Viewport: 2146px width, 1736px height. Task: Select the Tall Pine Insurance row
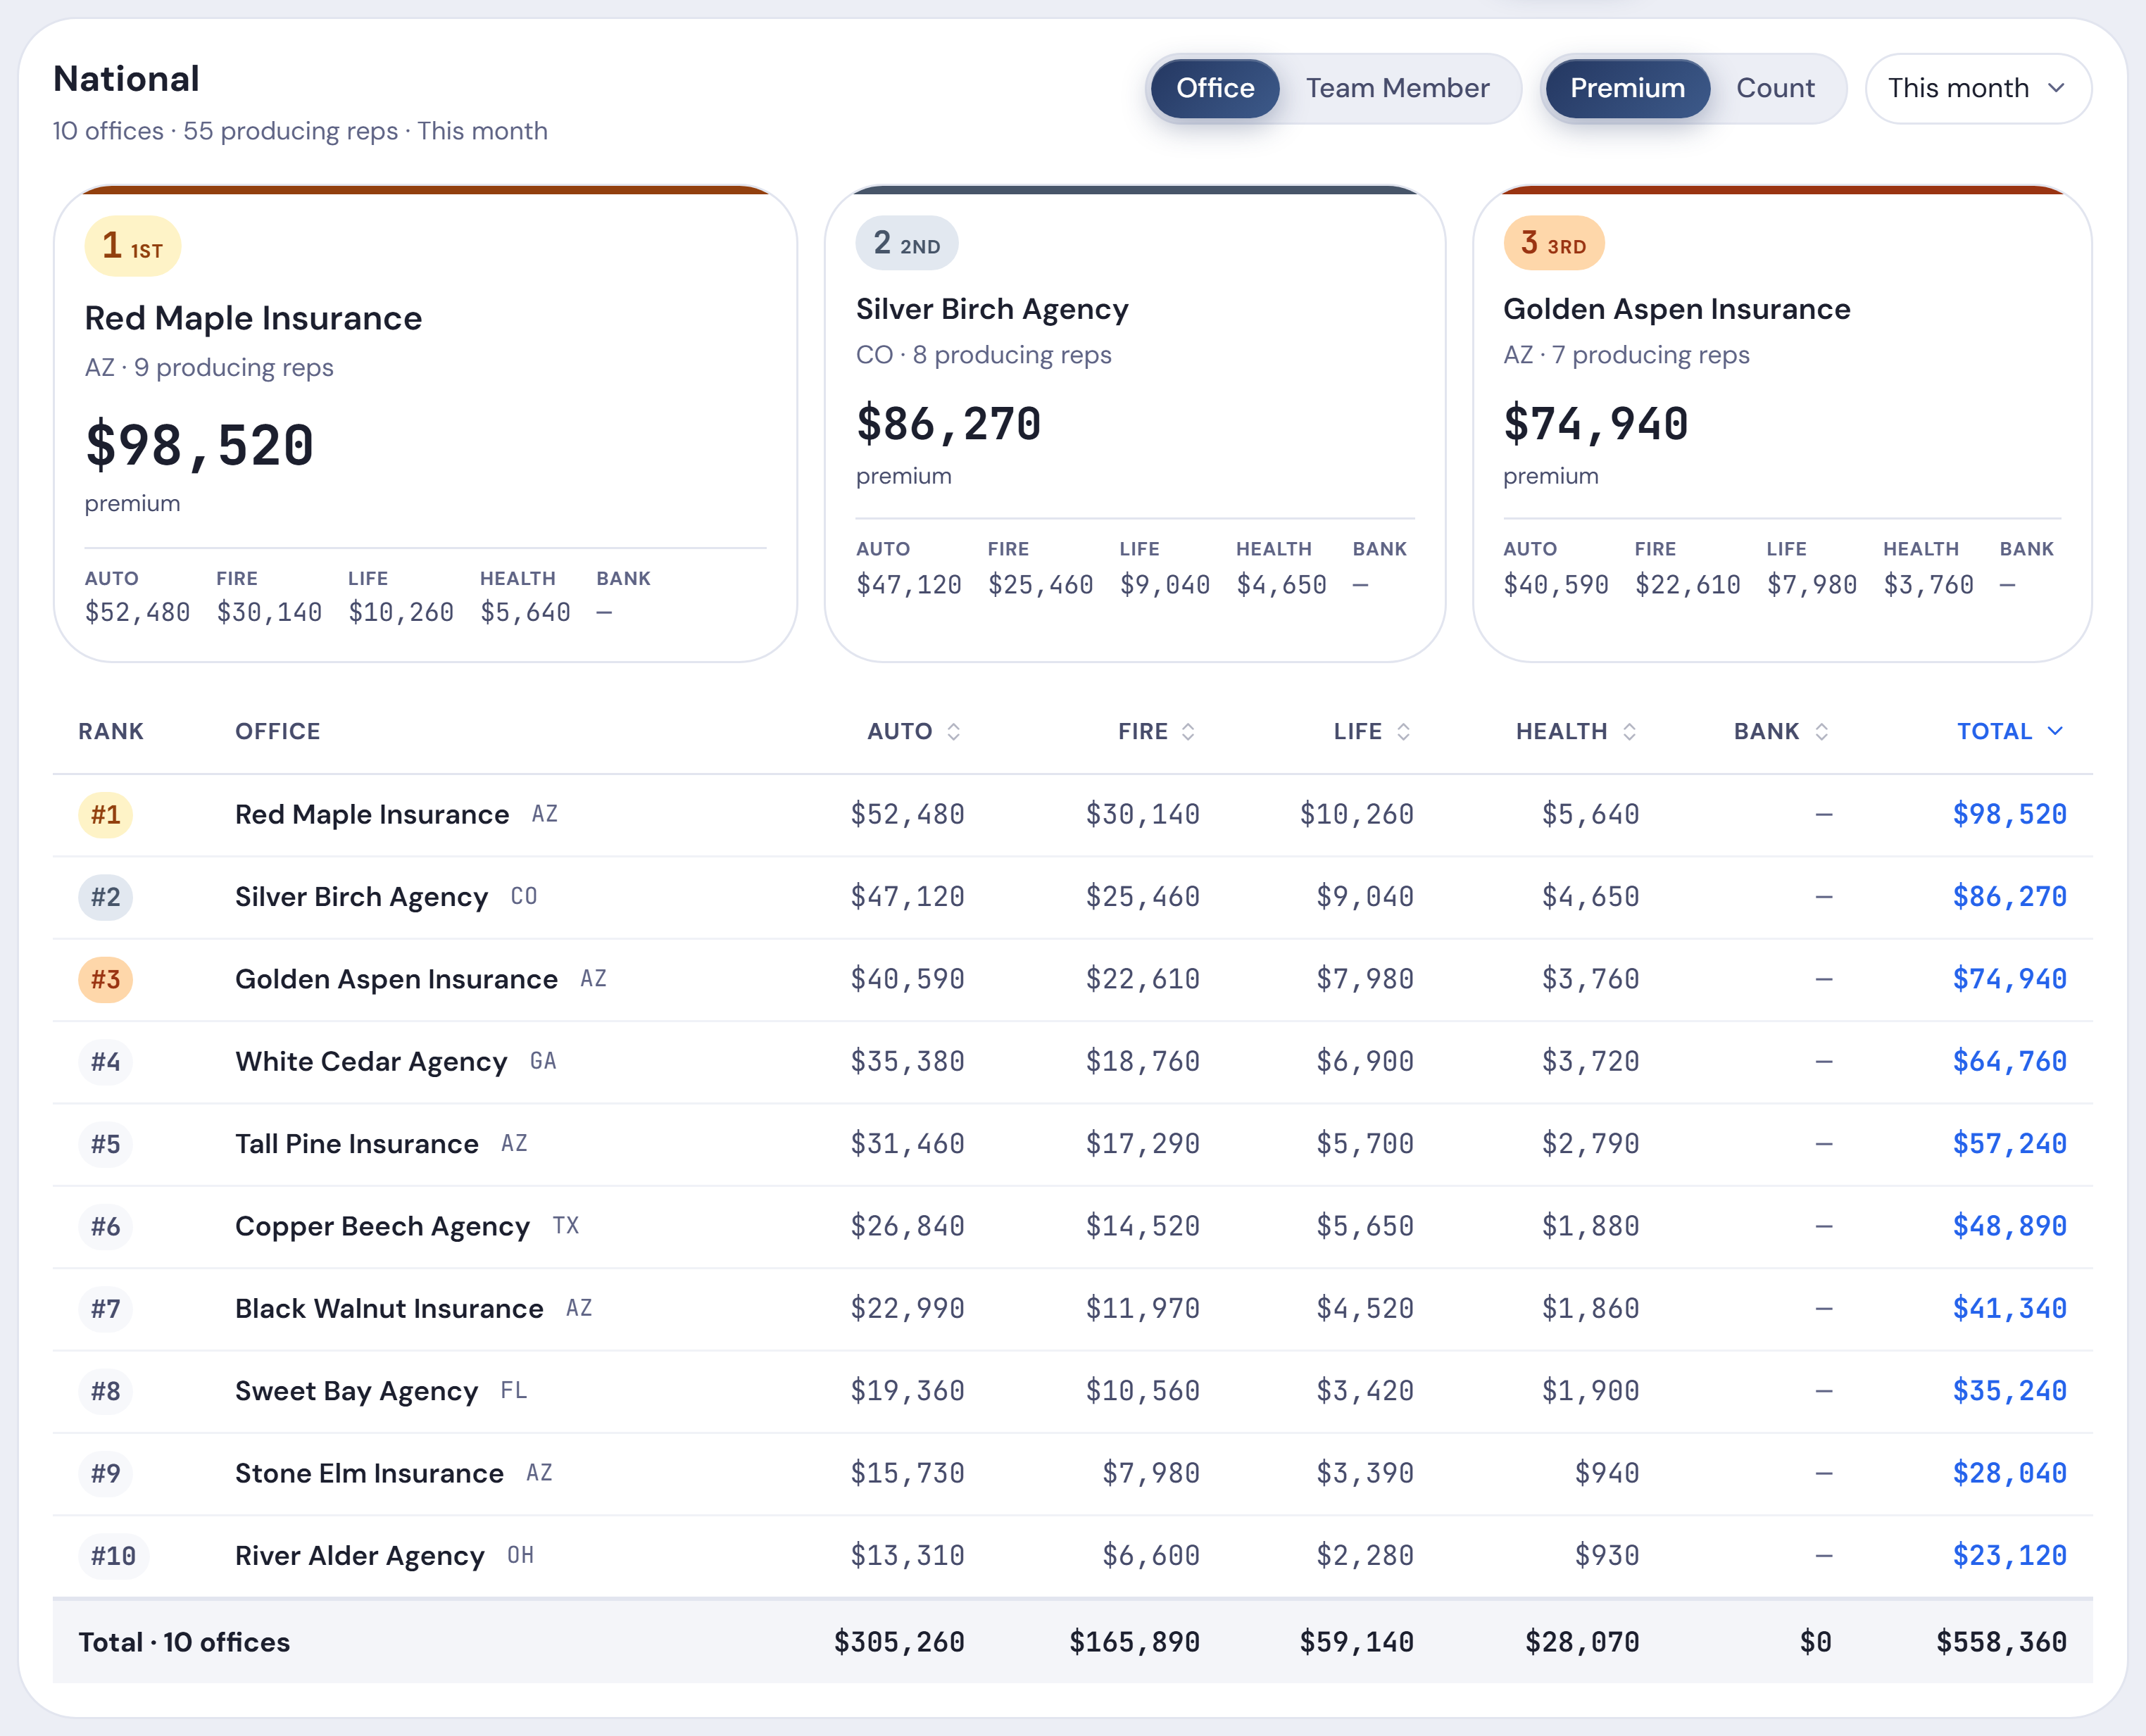[1072, 1143]
